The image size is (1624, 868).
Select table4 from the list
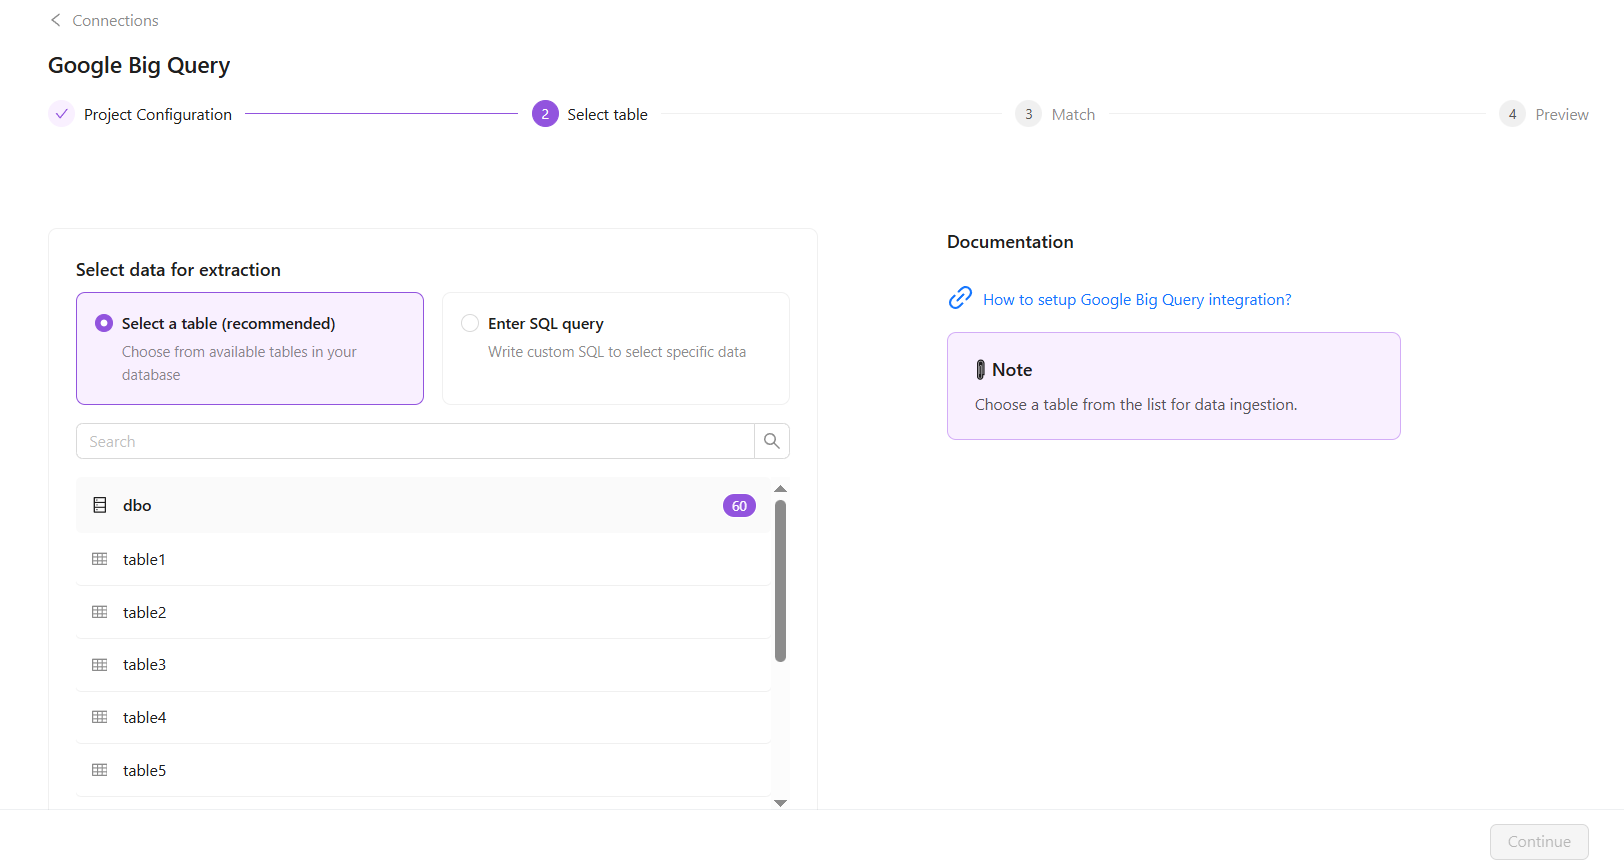click(x=423, y=718)
